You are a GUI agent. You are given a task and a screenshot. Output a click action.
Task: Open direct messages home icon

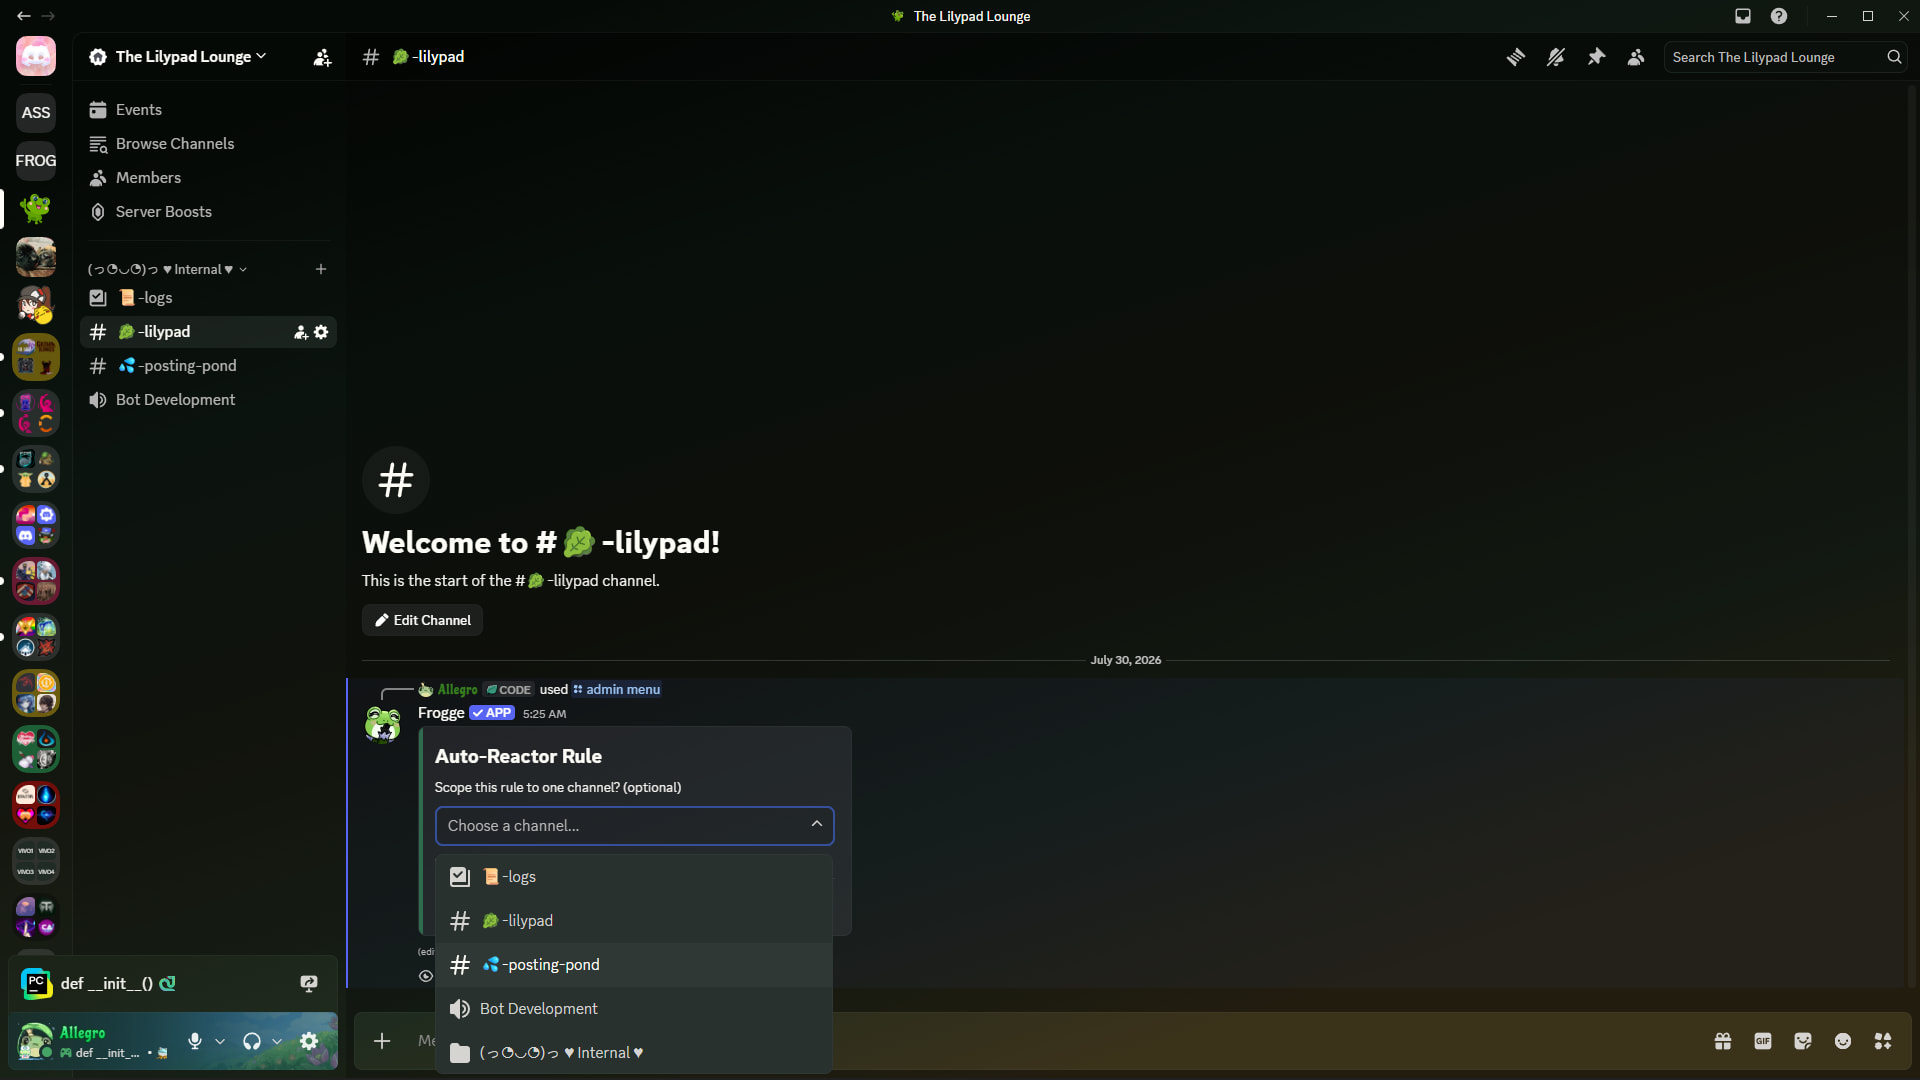tap(36, 56)
